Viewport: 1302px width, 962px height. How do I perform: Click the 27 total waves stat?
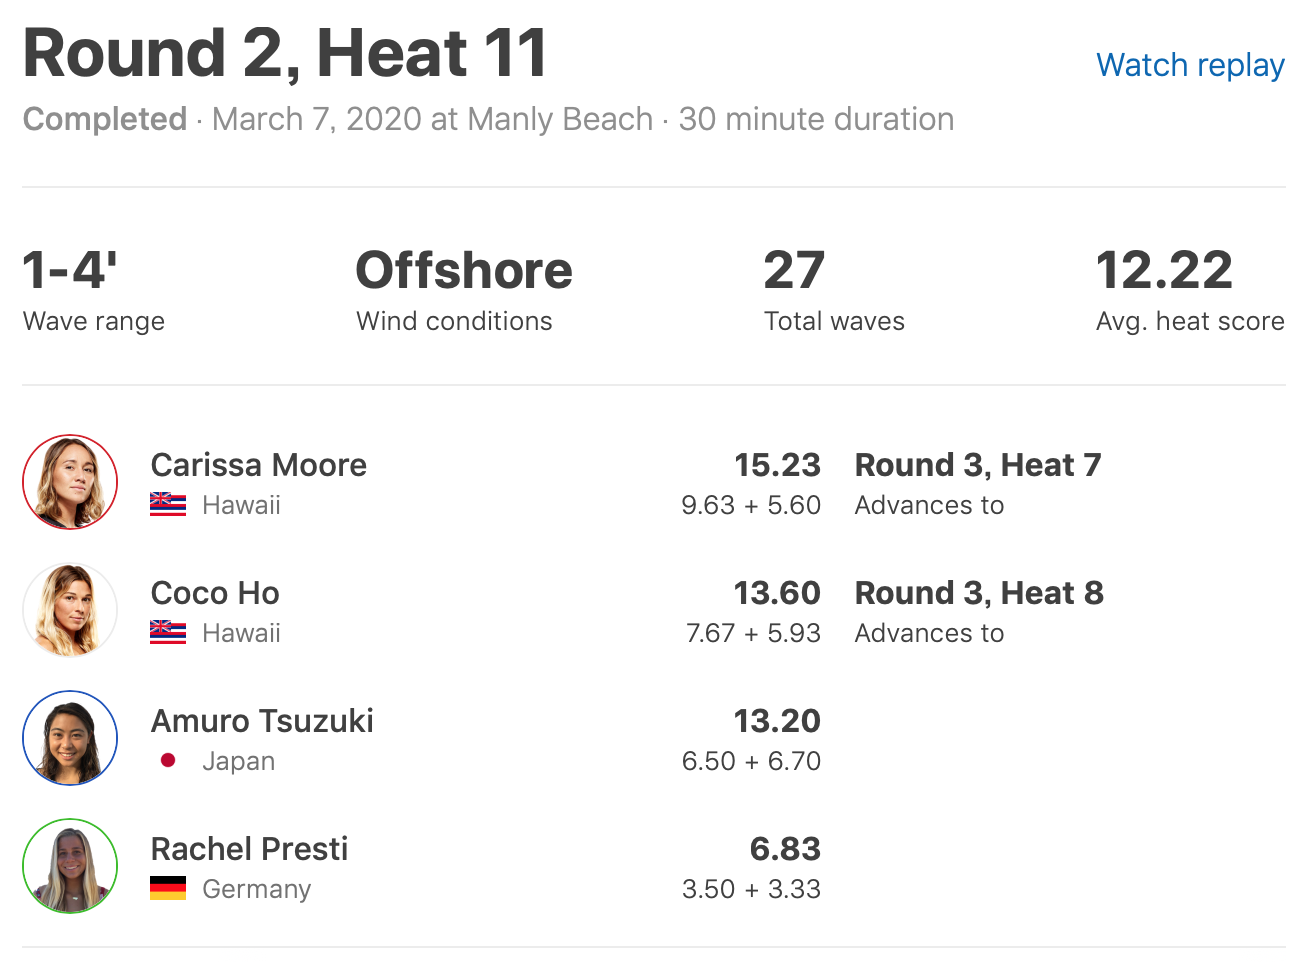coord(794,271)
